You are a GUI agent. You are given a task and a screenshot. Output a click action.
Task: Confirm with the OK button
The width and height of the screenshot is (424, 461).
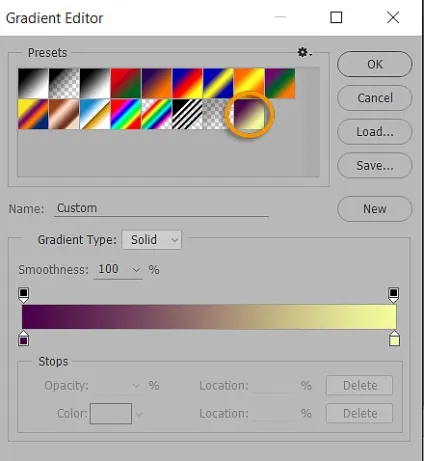[x=375, y=64]
